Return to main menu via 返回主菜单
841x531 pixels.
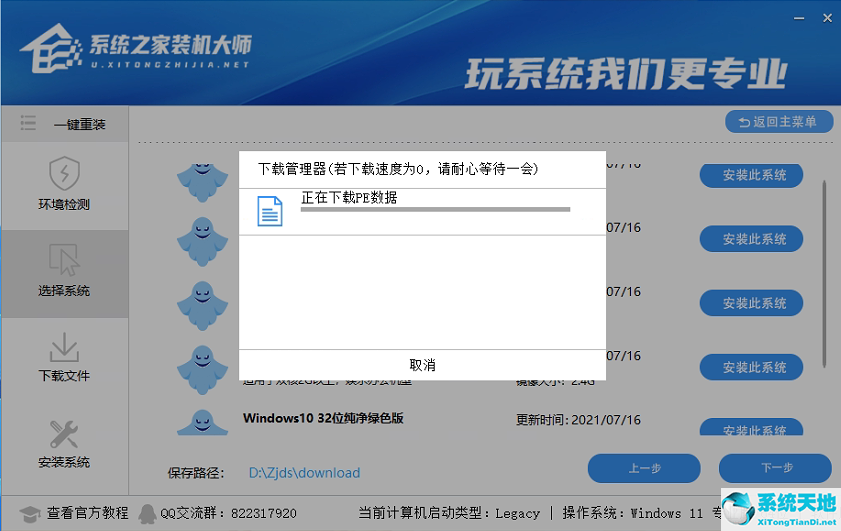[779, 122]
